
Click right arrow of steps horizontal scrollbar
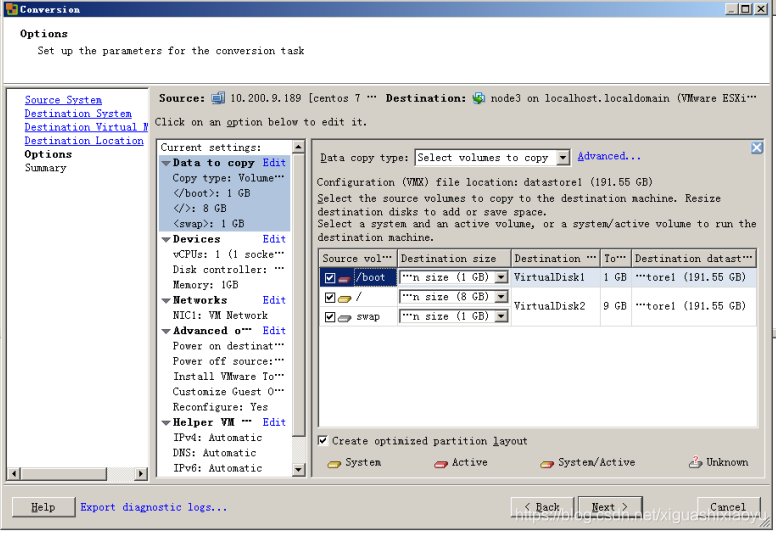pyautogui.click(x=141, y=474)
